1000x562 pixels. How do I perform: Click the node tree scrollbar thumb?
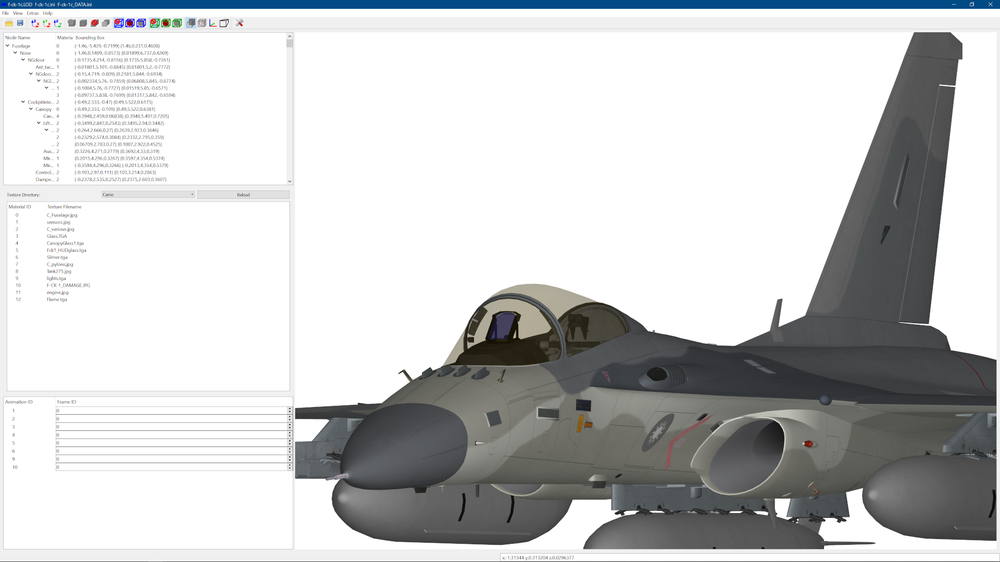290,42
